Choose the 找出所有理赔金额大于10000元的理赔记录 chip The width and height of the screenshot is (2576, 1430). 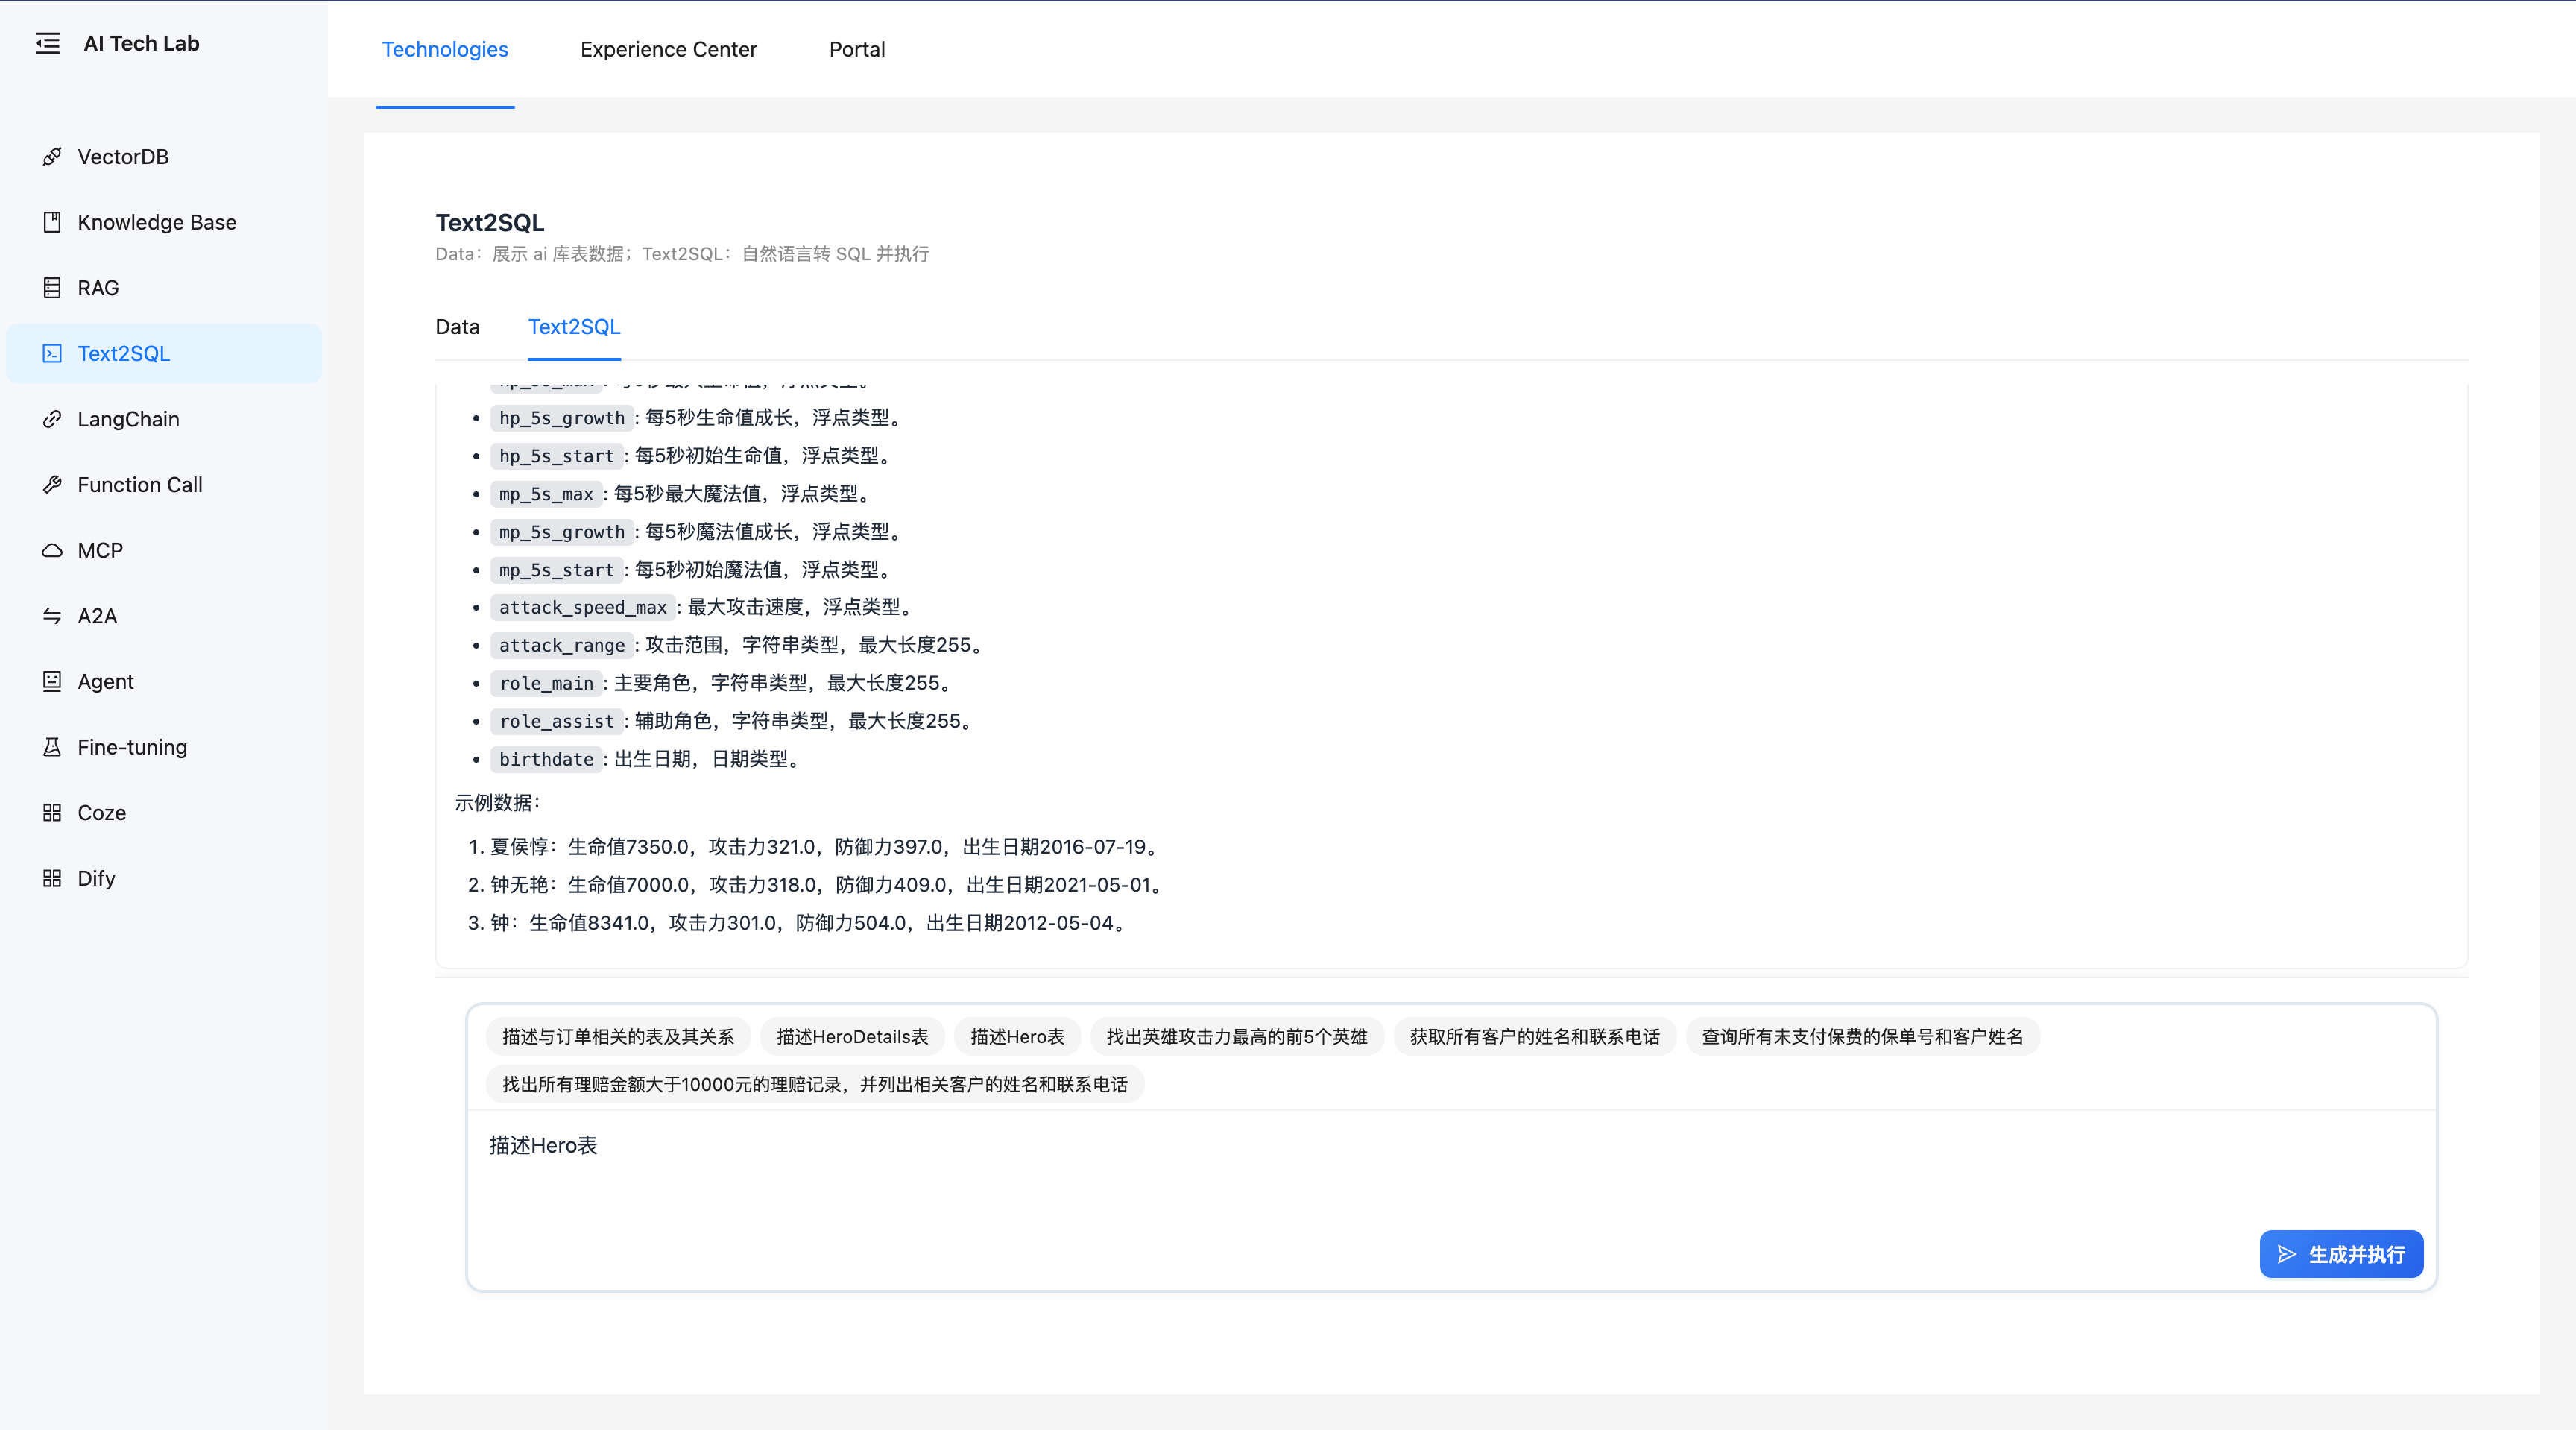[x=815, y=1085]
